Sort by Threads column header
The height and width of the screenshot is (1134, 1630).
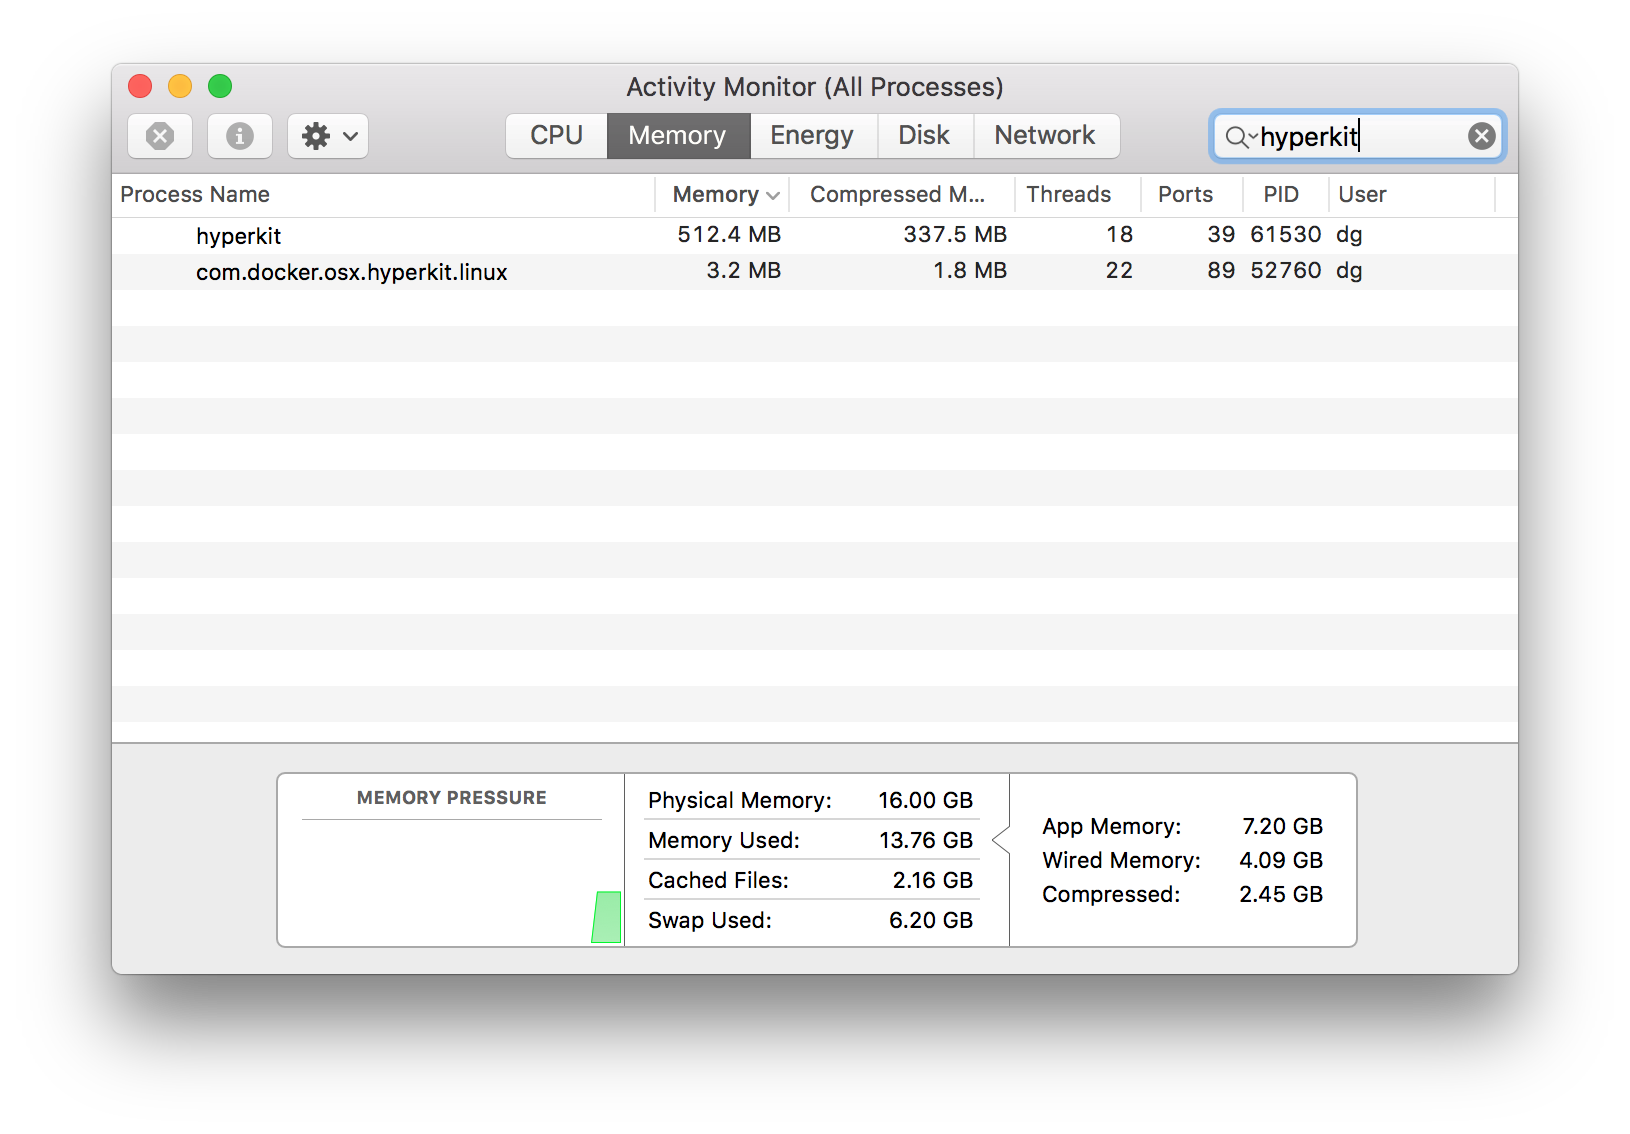coord(1077,195)
